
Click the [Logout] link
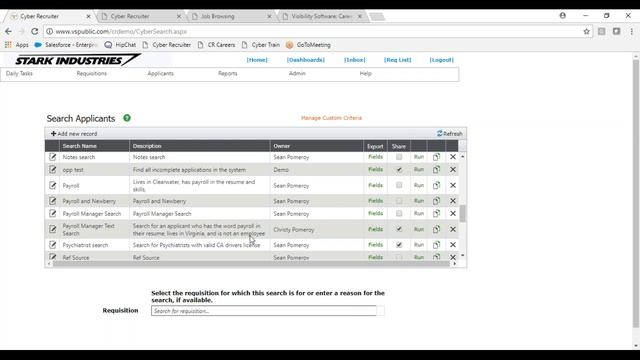(441, 60)
